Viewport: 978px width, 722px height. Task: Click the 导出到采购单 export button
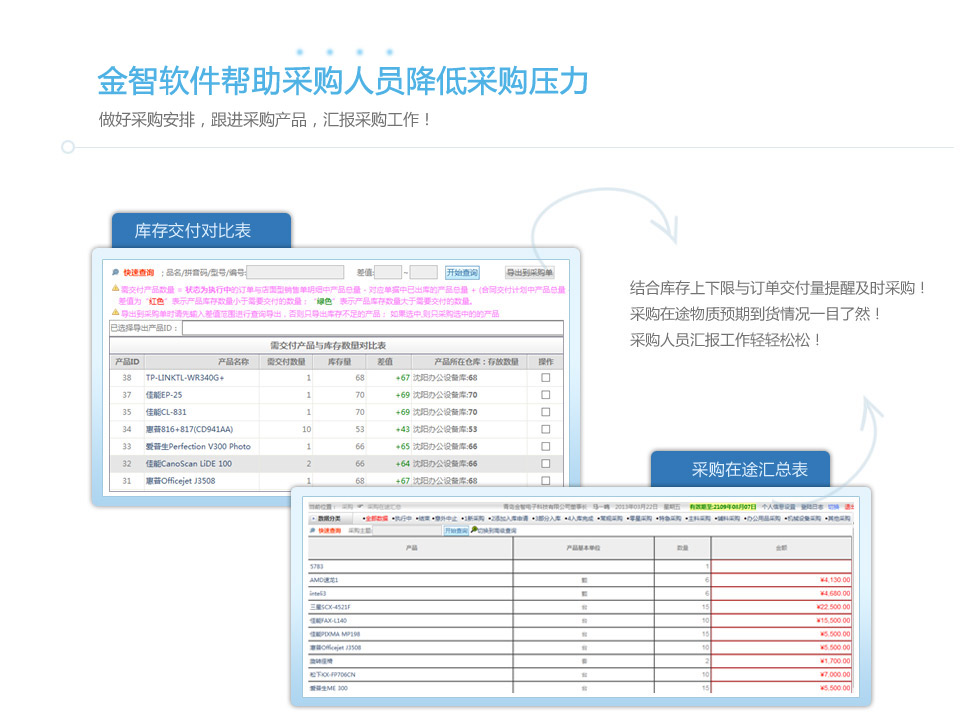coord(530,272)
